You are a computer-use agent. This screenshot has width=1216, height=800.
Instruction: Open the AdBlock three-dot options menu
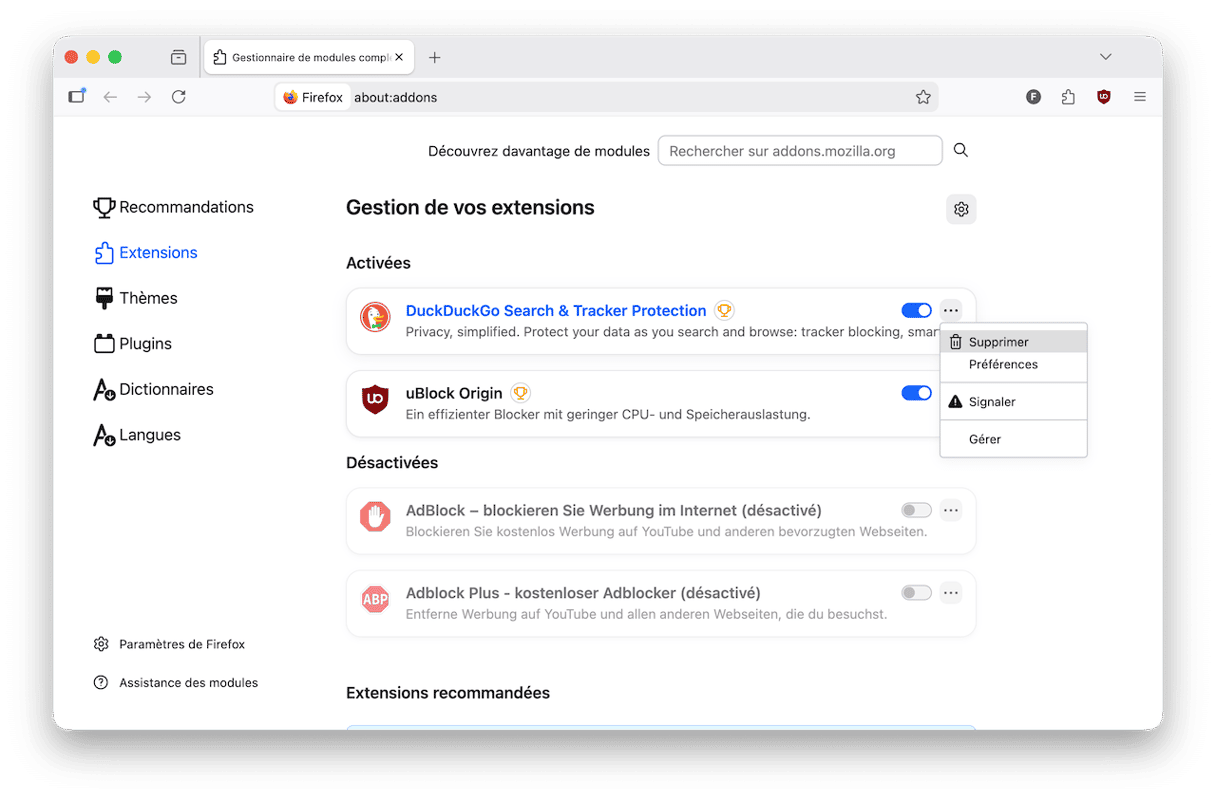[951, 510]
